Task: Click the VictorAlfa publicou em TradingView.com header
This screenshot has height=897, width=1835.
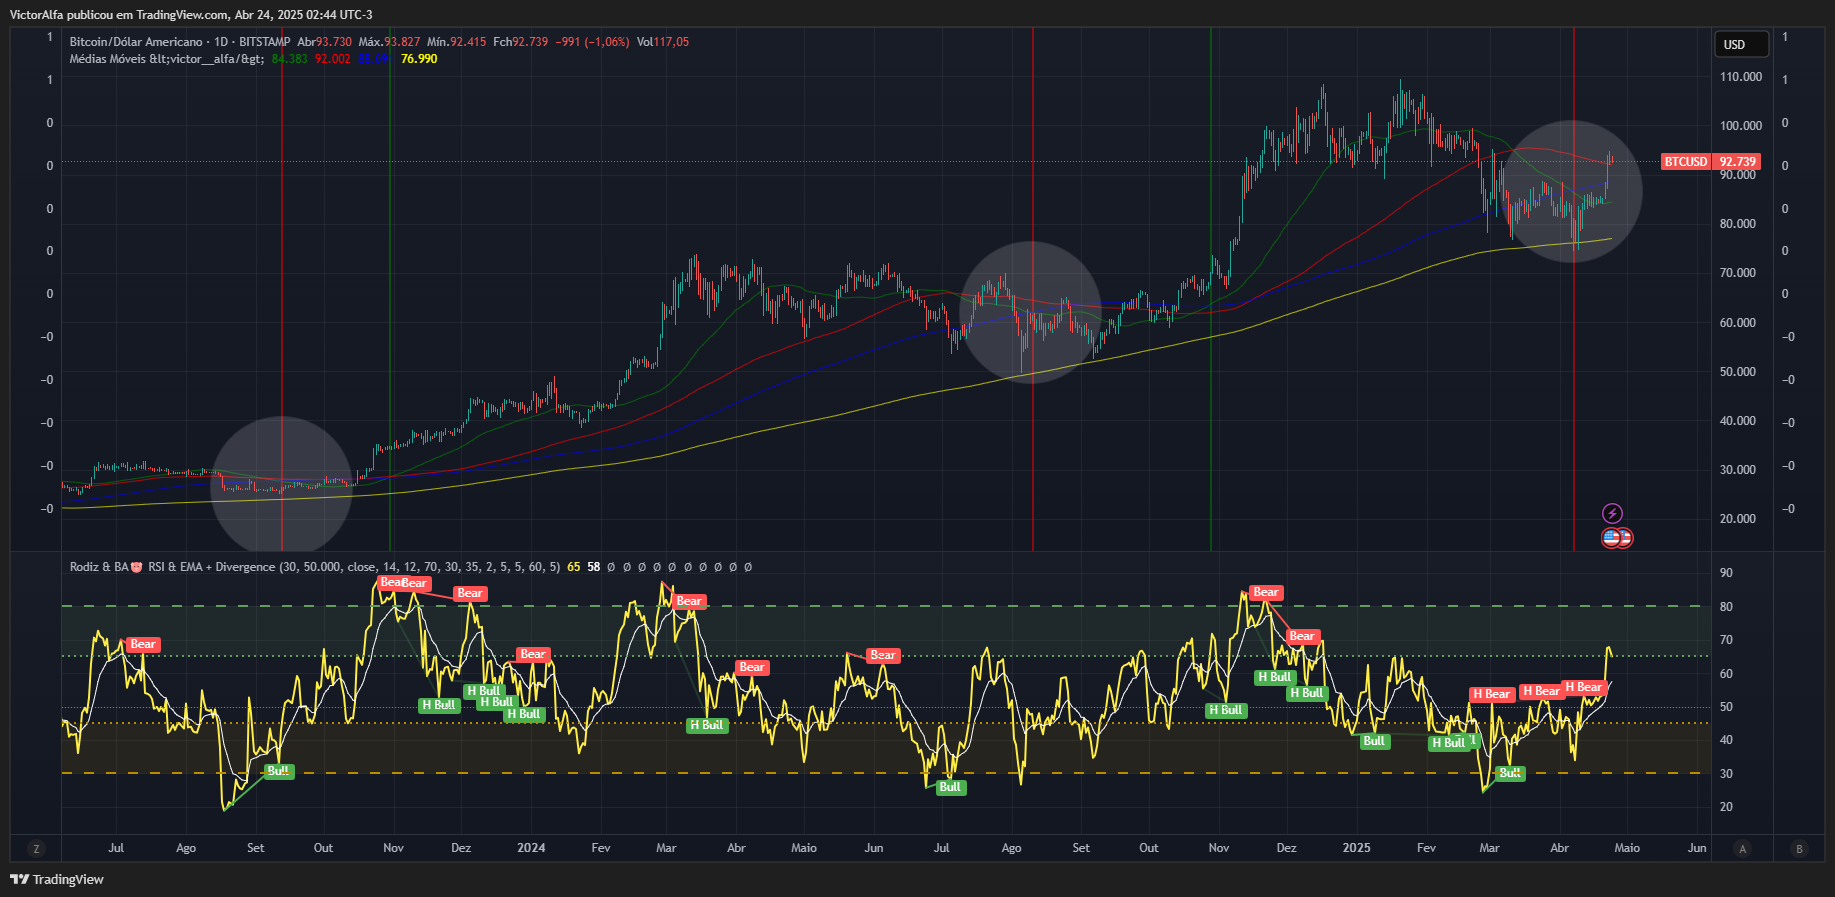Action: point(190,14)
